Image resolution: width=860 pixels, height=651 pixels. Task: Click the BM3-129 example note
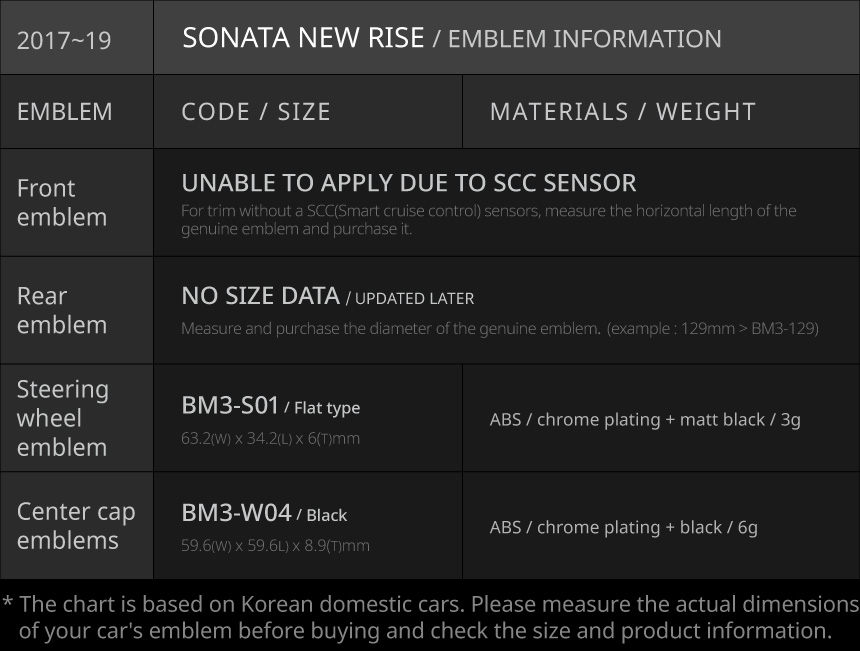click(x=713, y=329)
